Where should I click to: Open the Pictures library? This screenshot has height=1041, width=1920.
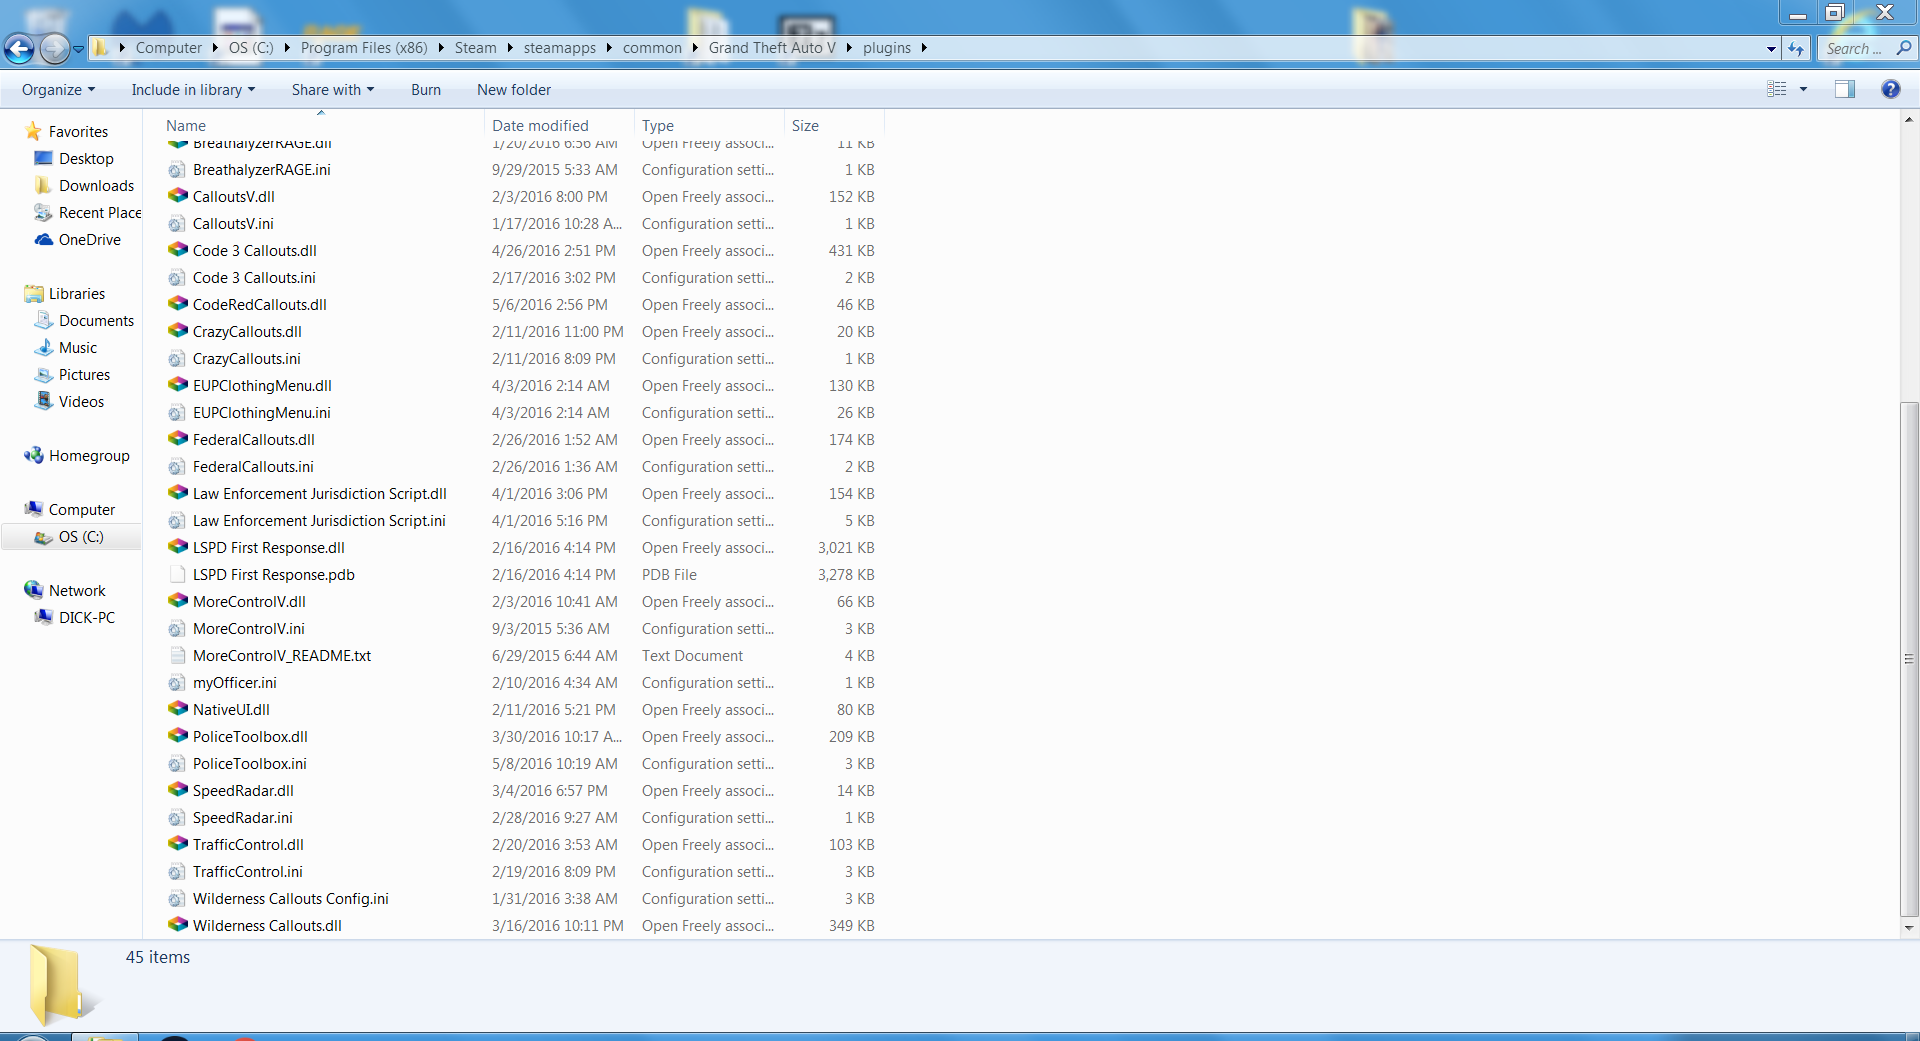click(x=84, y=375)
